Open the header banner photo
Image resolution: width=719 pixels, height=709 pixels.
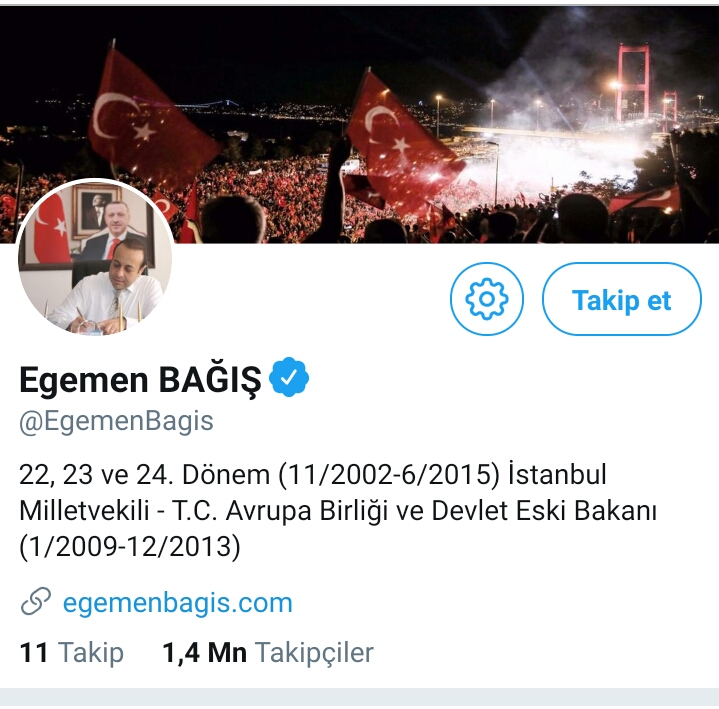(x=360, y=124)
